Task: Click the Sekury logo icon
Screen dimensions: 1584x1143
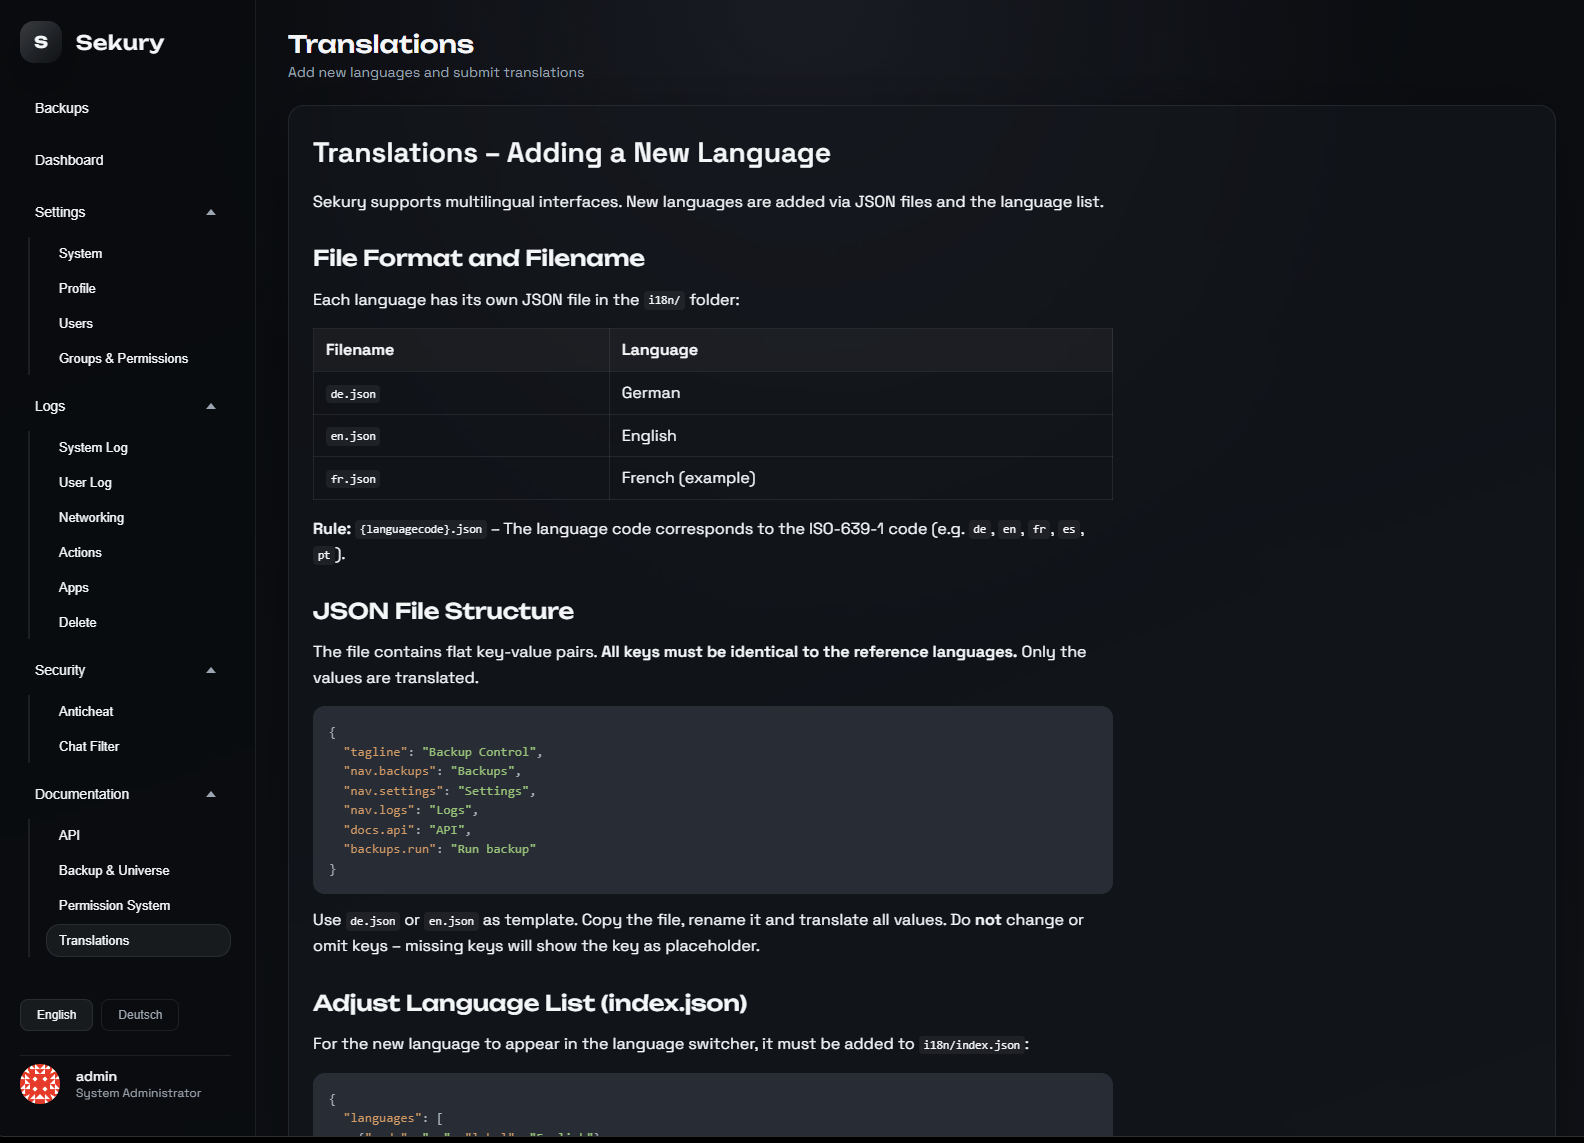Action: point(41,42)
